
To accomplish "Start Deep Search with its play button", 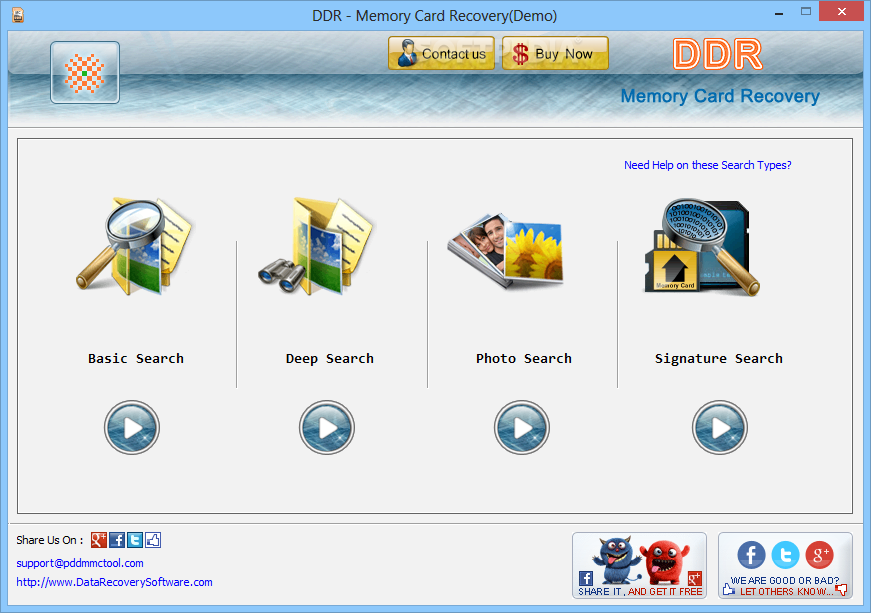I will pyautogui.click(x=327, y=428).
